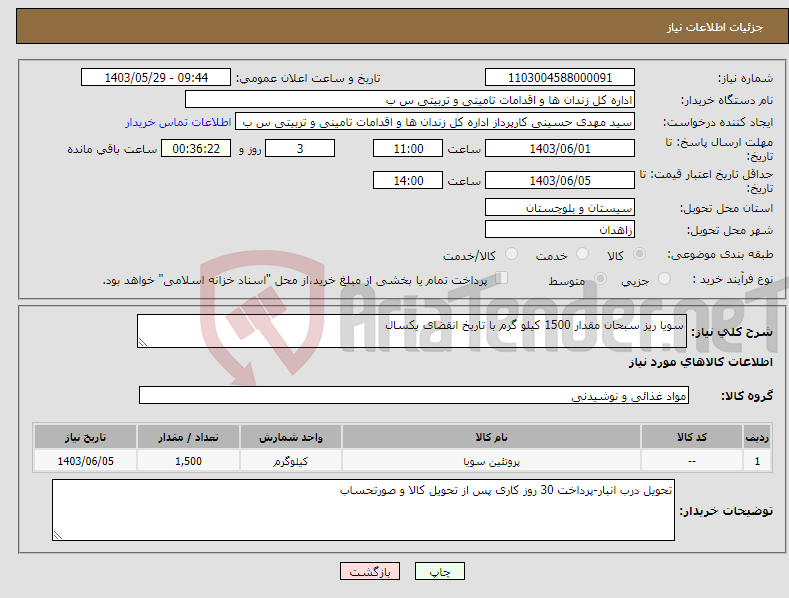789x598 pixels.
Task: Select the کالا radio button
Action: click(x=639, y=254)
